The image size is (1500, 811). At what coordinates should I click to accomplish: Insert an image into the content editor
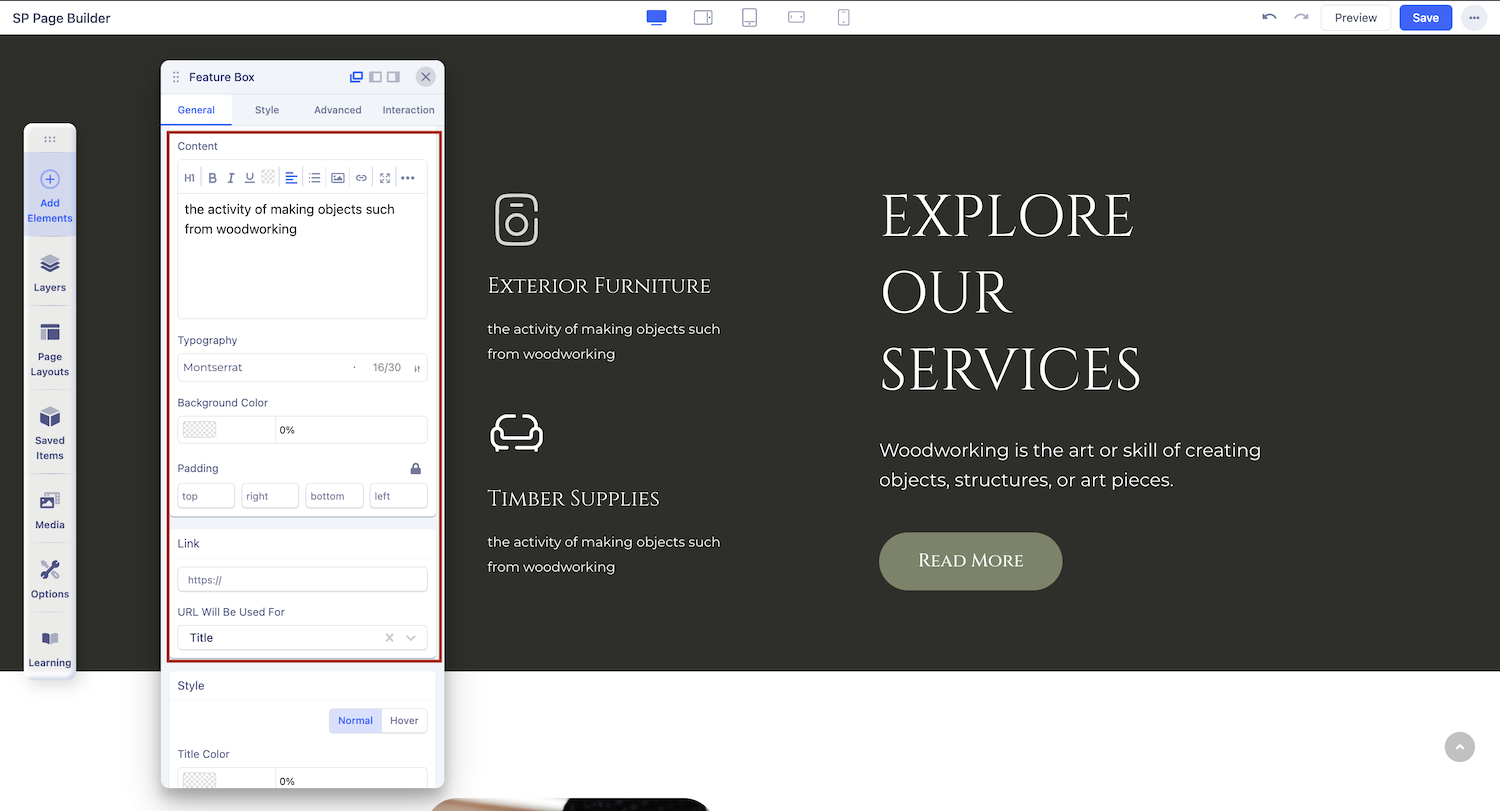click(338, 178)
